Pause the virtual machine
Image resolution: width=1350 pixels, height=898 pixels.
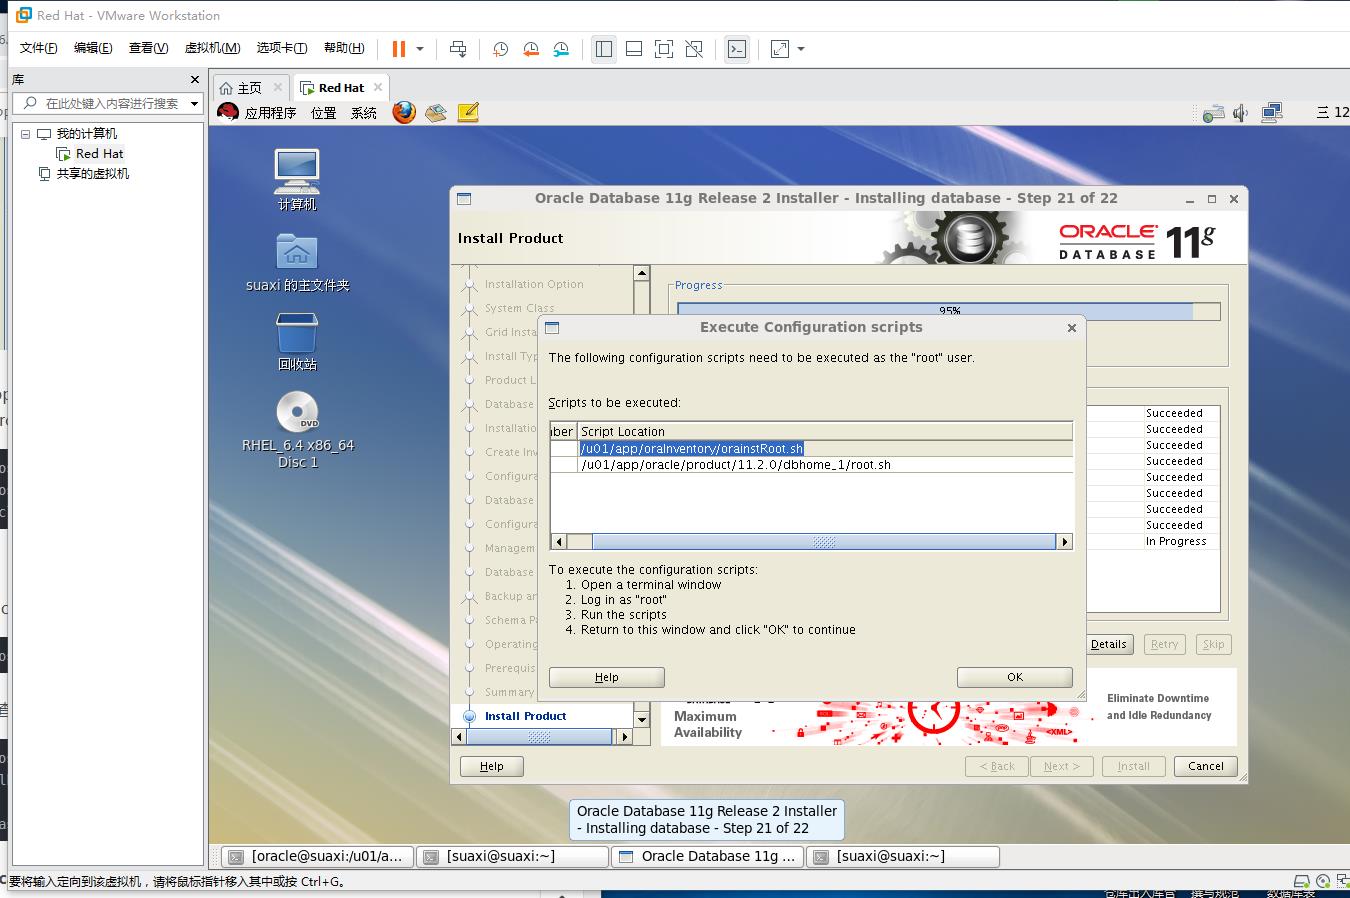click(399, 48)
